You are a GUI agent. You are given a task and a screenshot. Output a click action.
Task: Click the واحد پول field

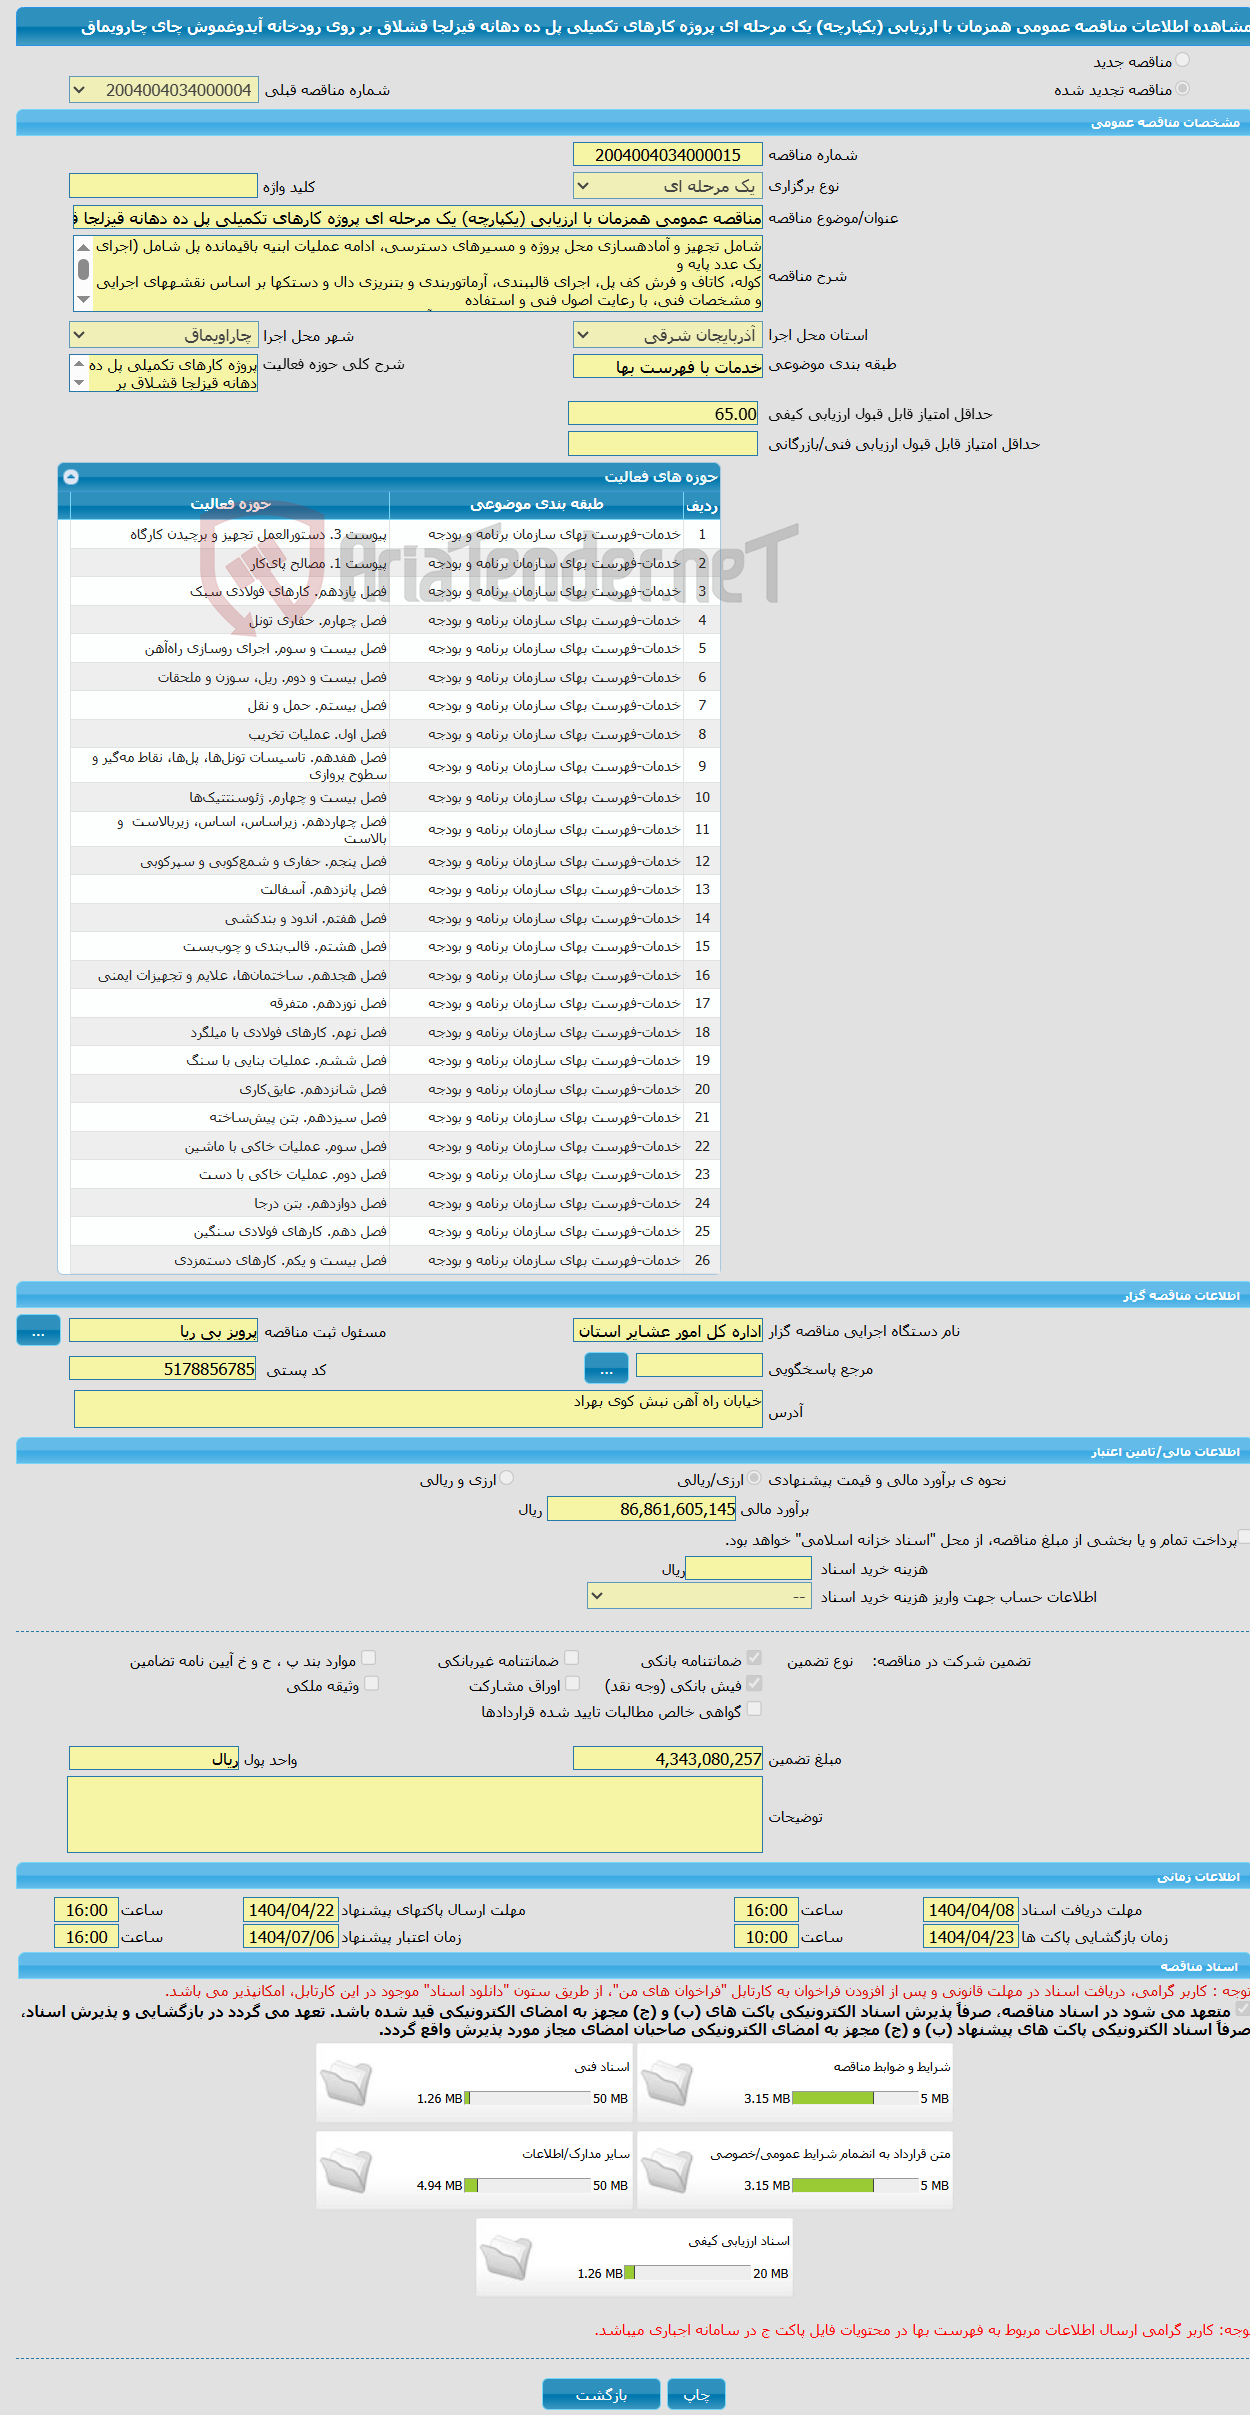click(154, 1758)
